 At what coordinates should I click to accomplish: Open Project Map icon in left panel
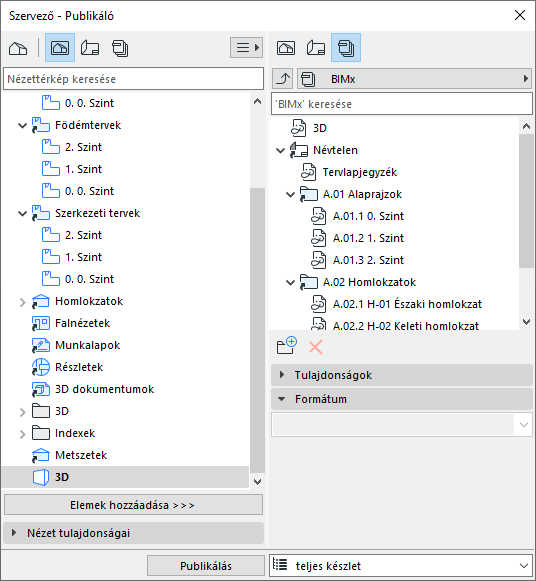tap(18, 48)
